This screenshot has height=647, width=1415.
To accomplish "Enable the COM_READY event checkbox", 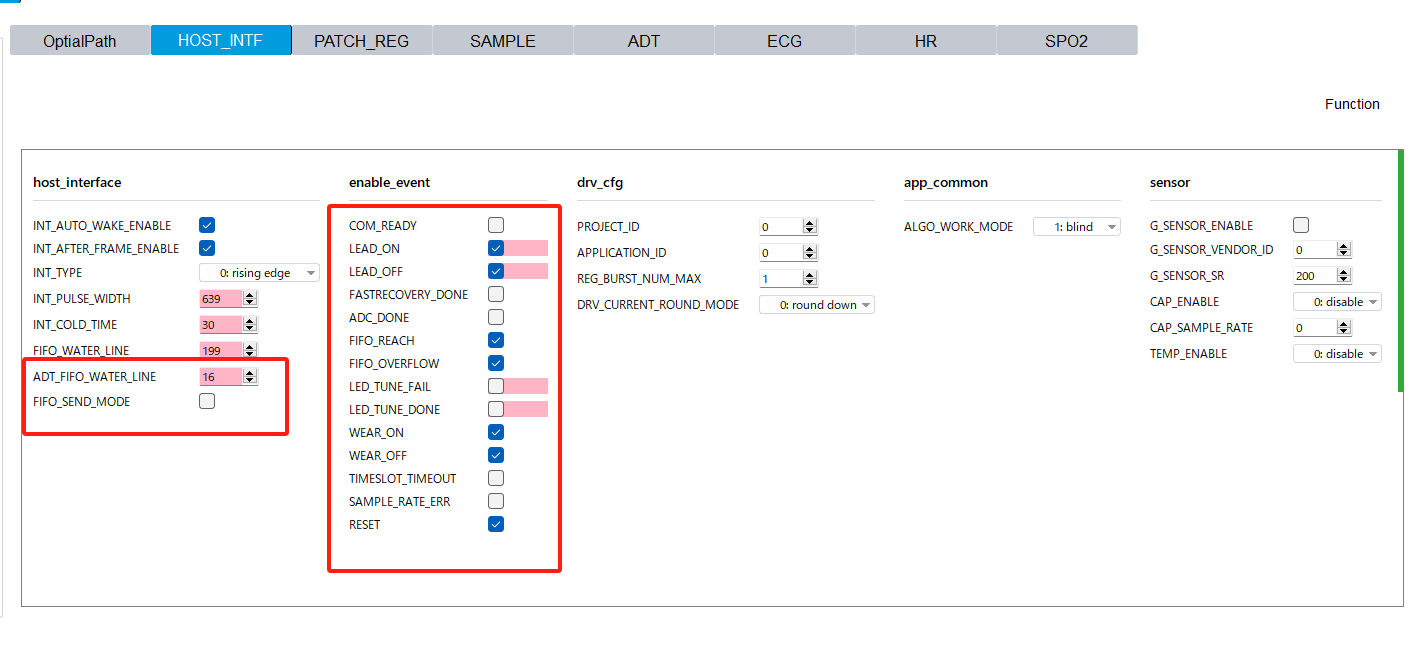I will coord(496,226).
